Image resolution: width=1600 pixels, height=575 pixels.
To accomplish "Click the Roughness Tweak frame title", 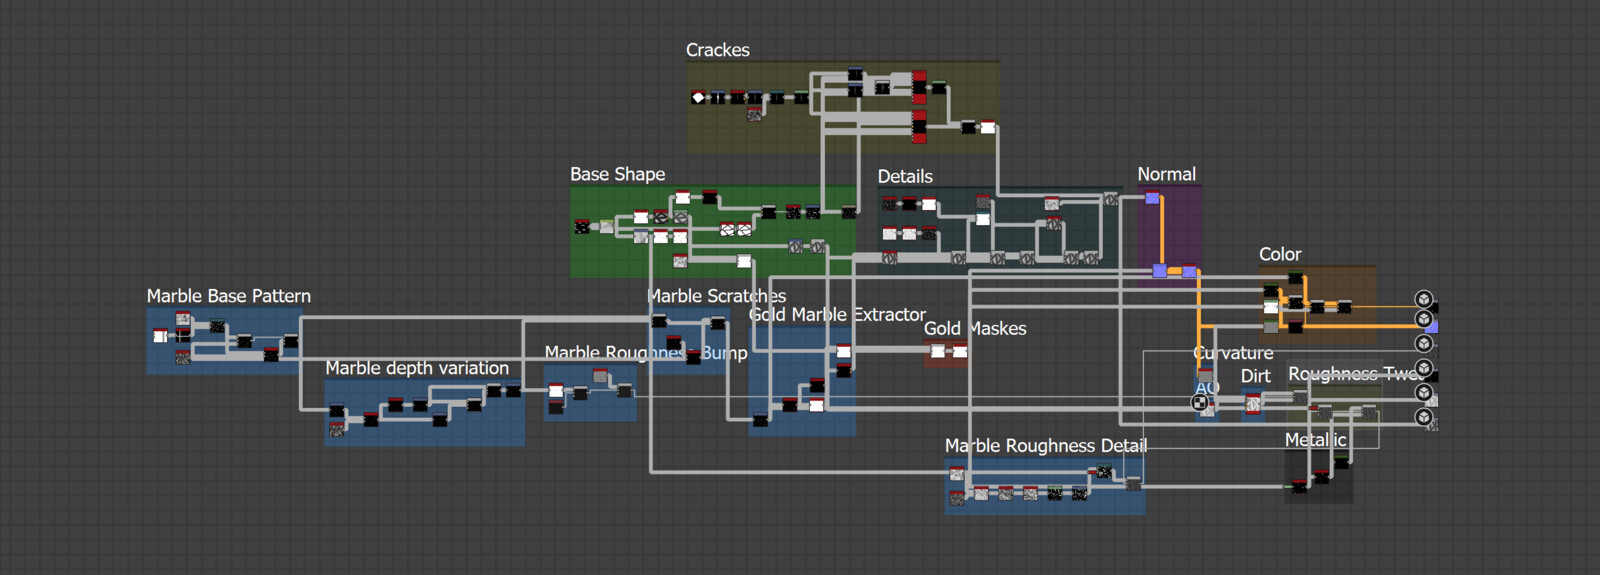I will pos(1356,374).
